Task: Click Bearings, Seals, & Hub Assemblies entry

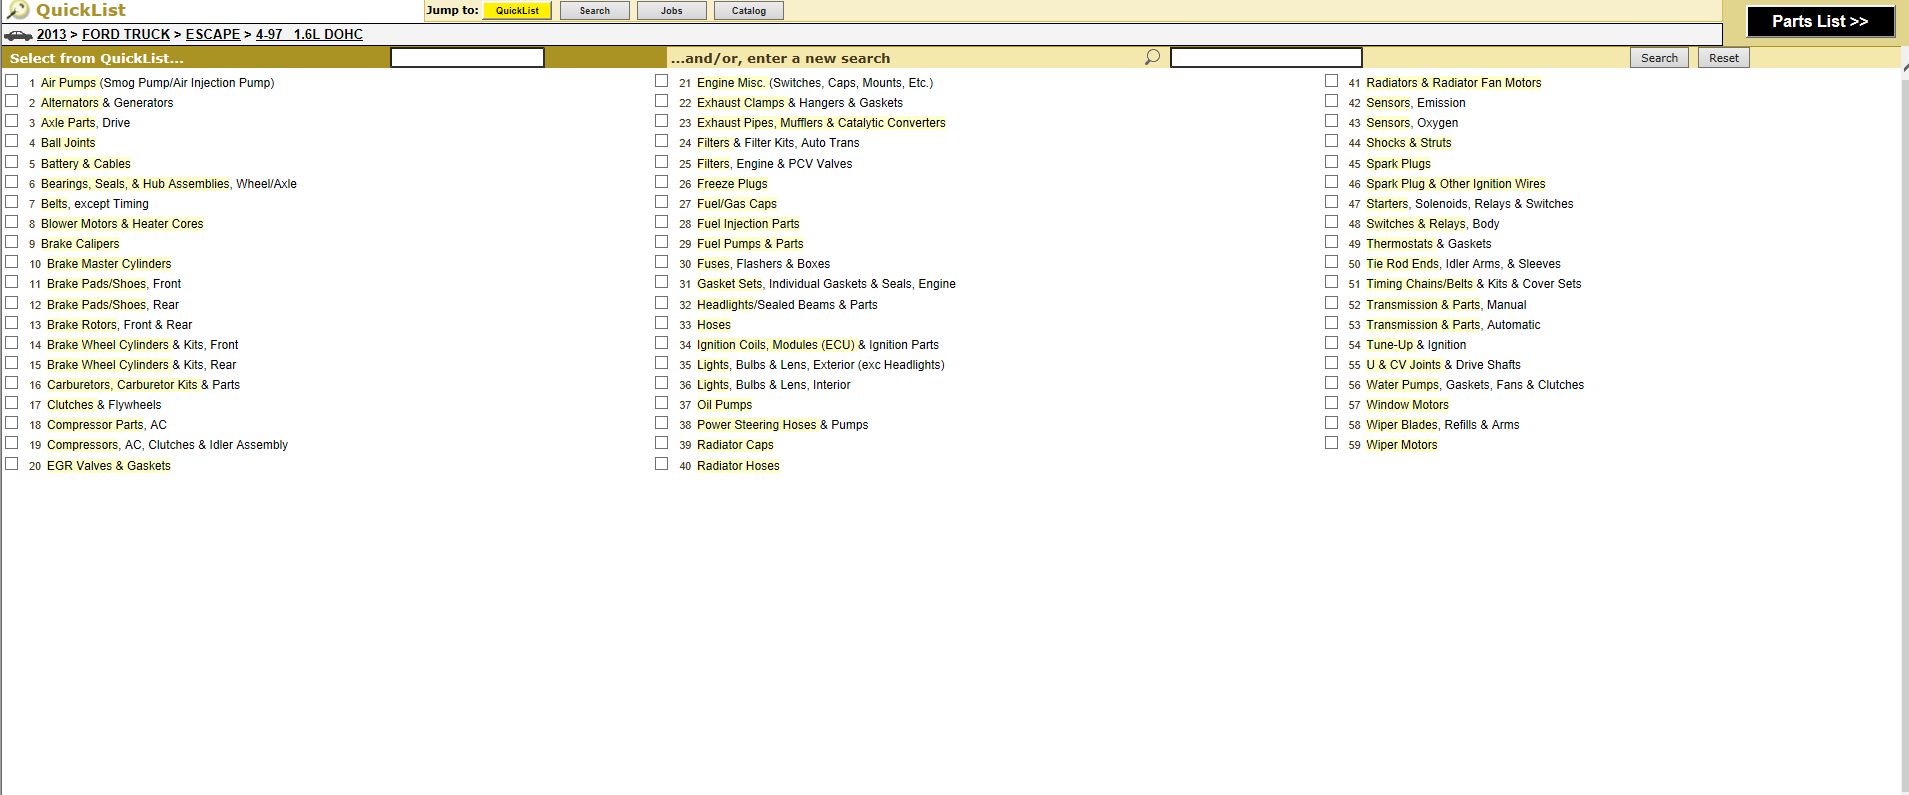Action: tap(169, 184)
